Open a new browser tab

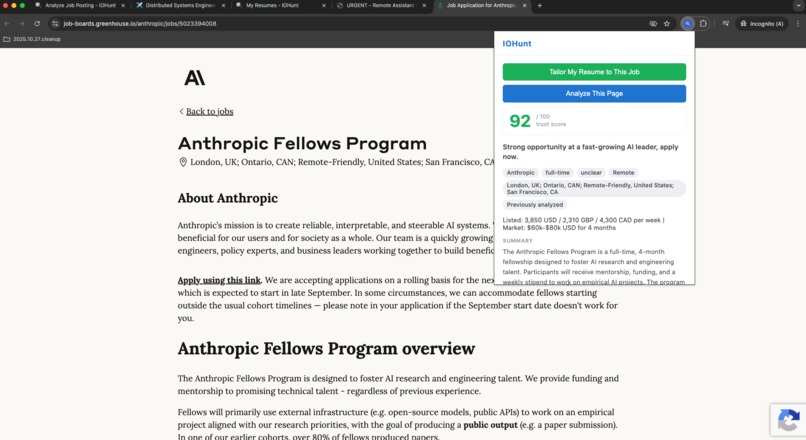[540, 6]
